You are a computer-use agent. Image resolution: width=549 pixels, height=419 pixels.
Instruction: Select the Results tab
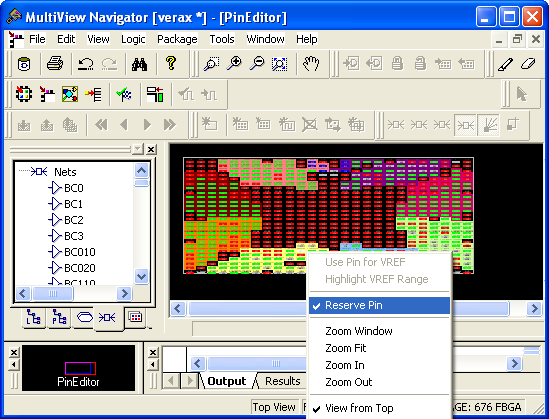click(x=283, y=381)
